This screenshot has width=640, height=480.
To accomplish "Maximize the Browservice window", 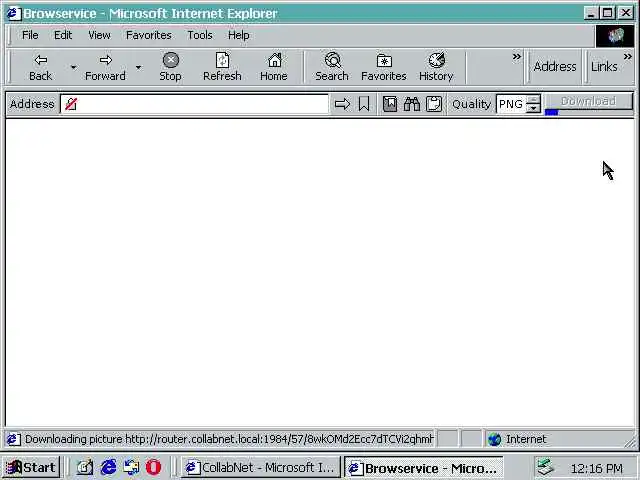I will 607,13.
